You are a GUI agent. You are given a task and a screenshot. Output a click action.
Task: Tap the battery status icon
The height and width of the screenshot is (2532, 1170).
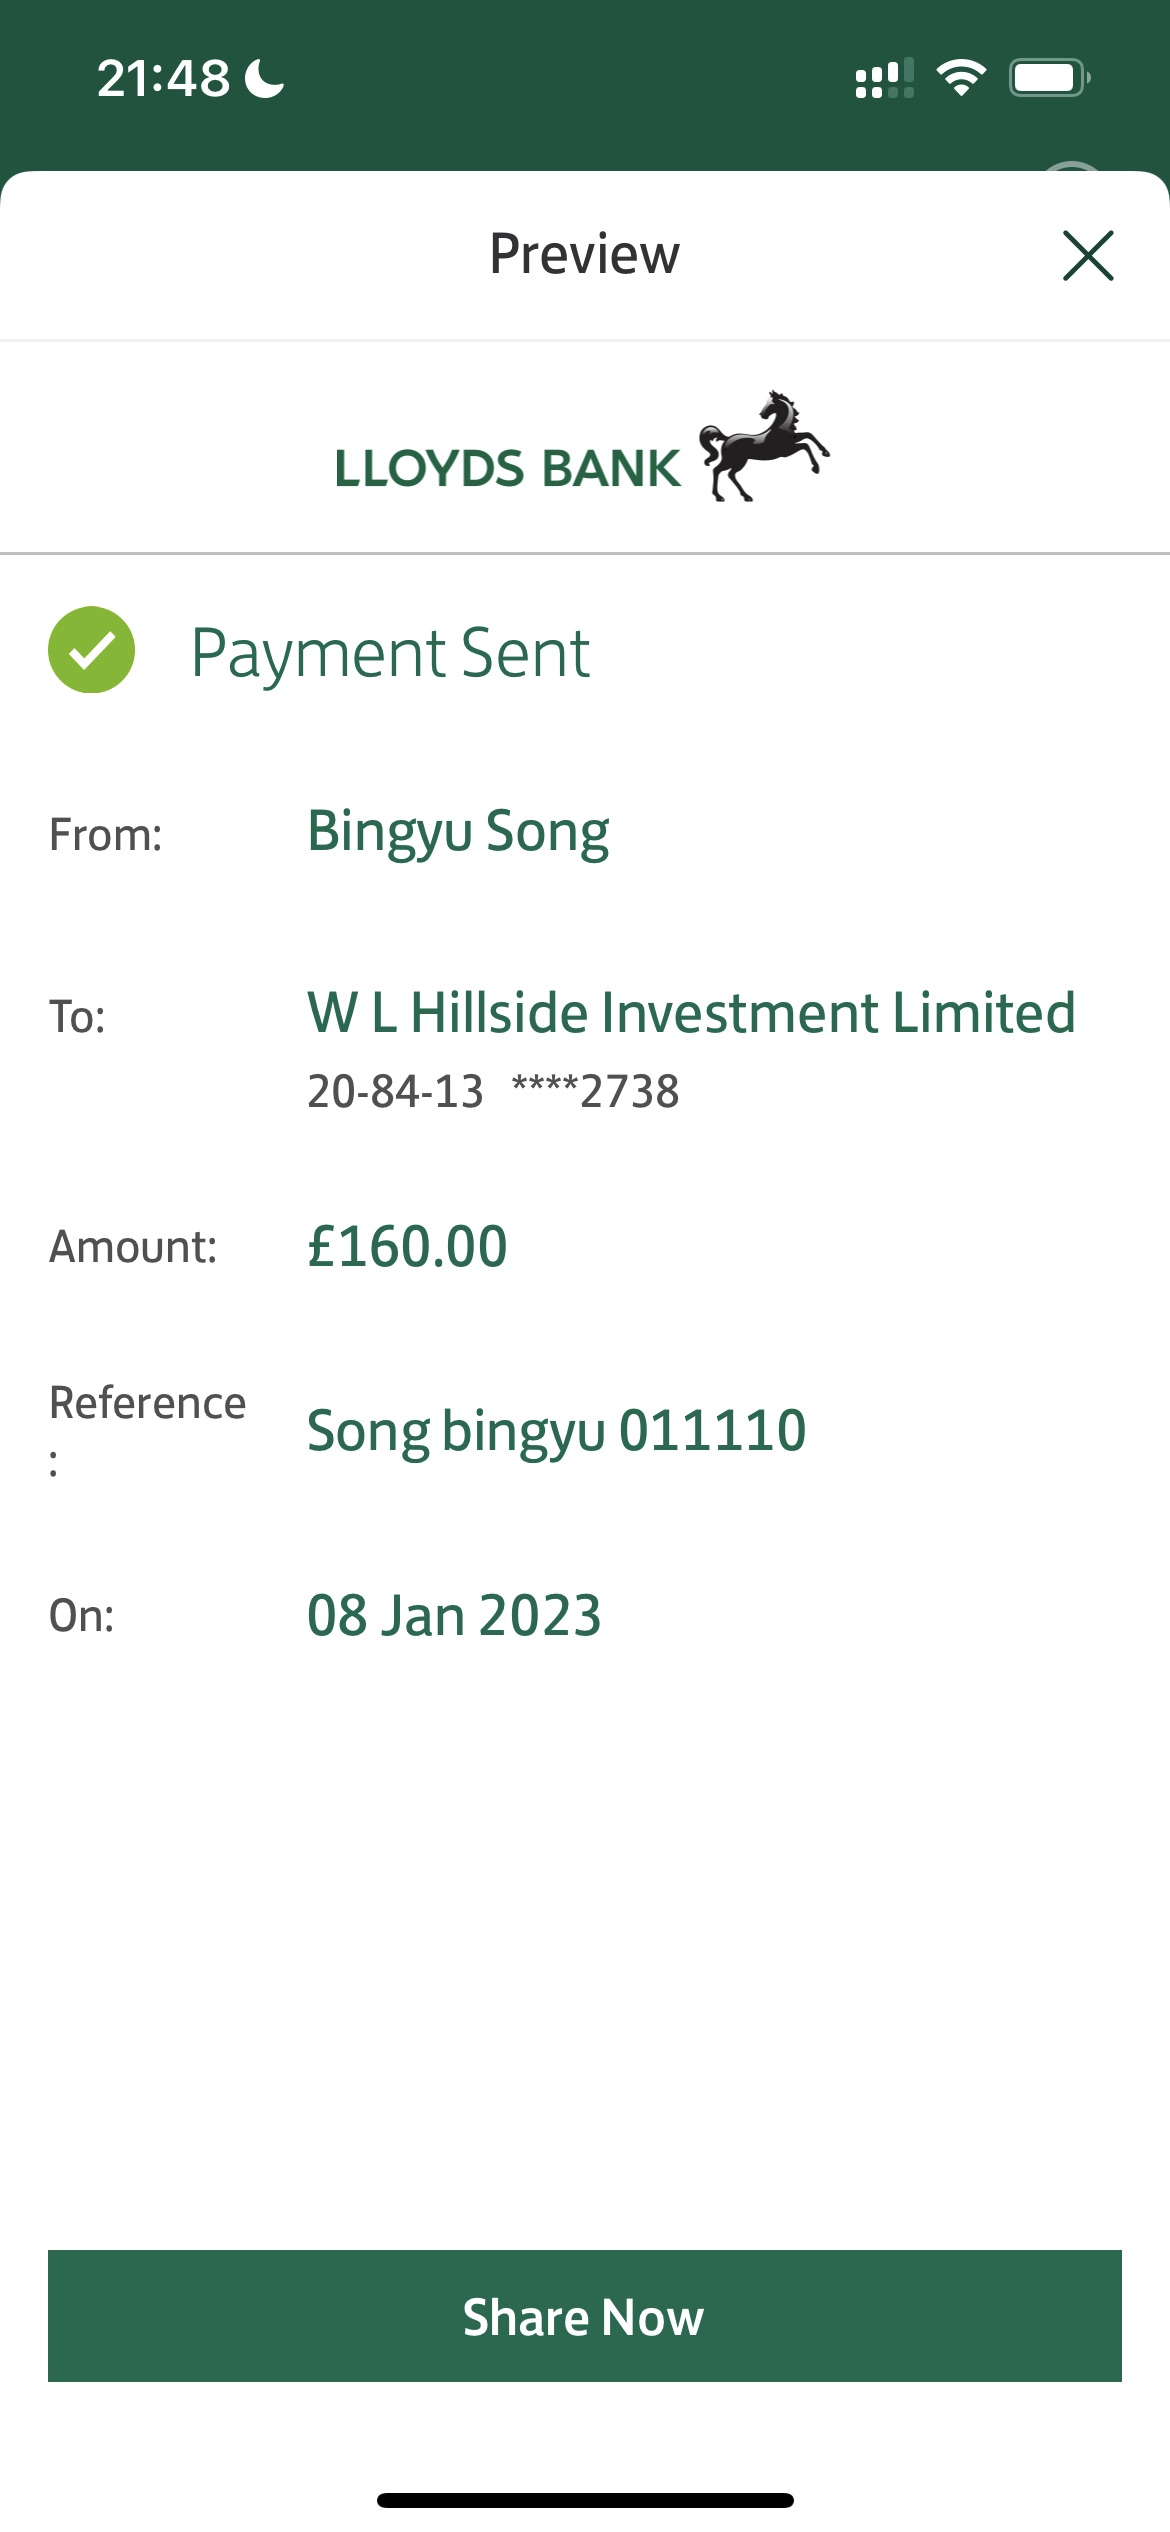coord(1048,77)
